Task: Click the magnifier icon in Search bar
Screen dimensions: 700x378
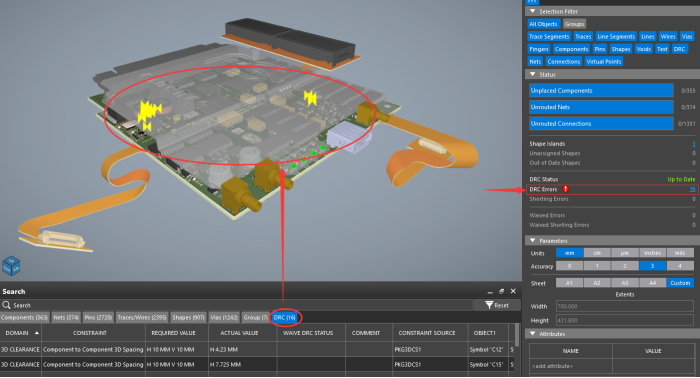Action: 6,305
